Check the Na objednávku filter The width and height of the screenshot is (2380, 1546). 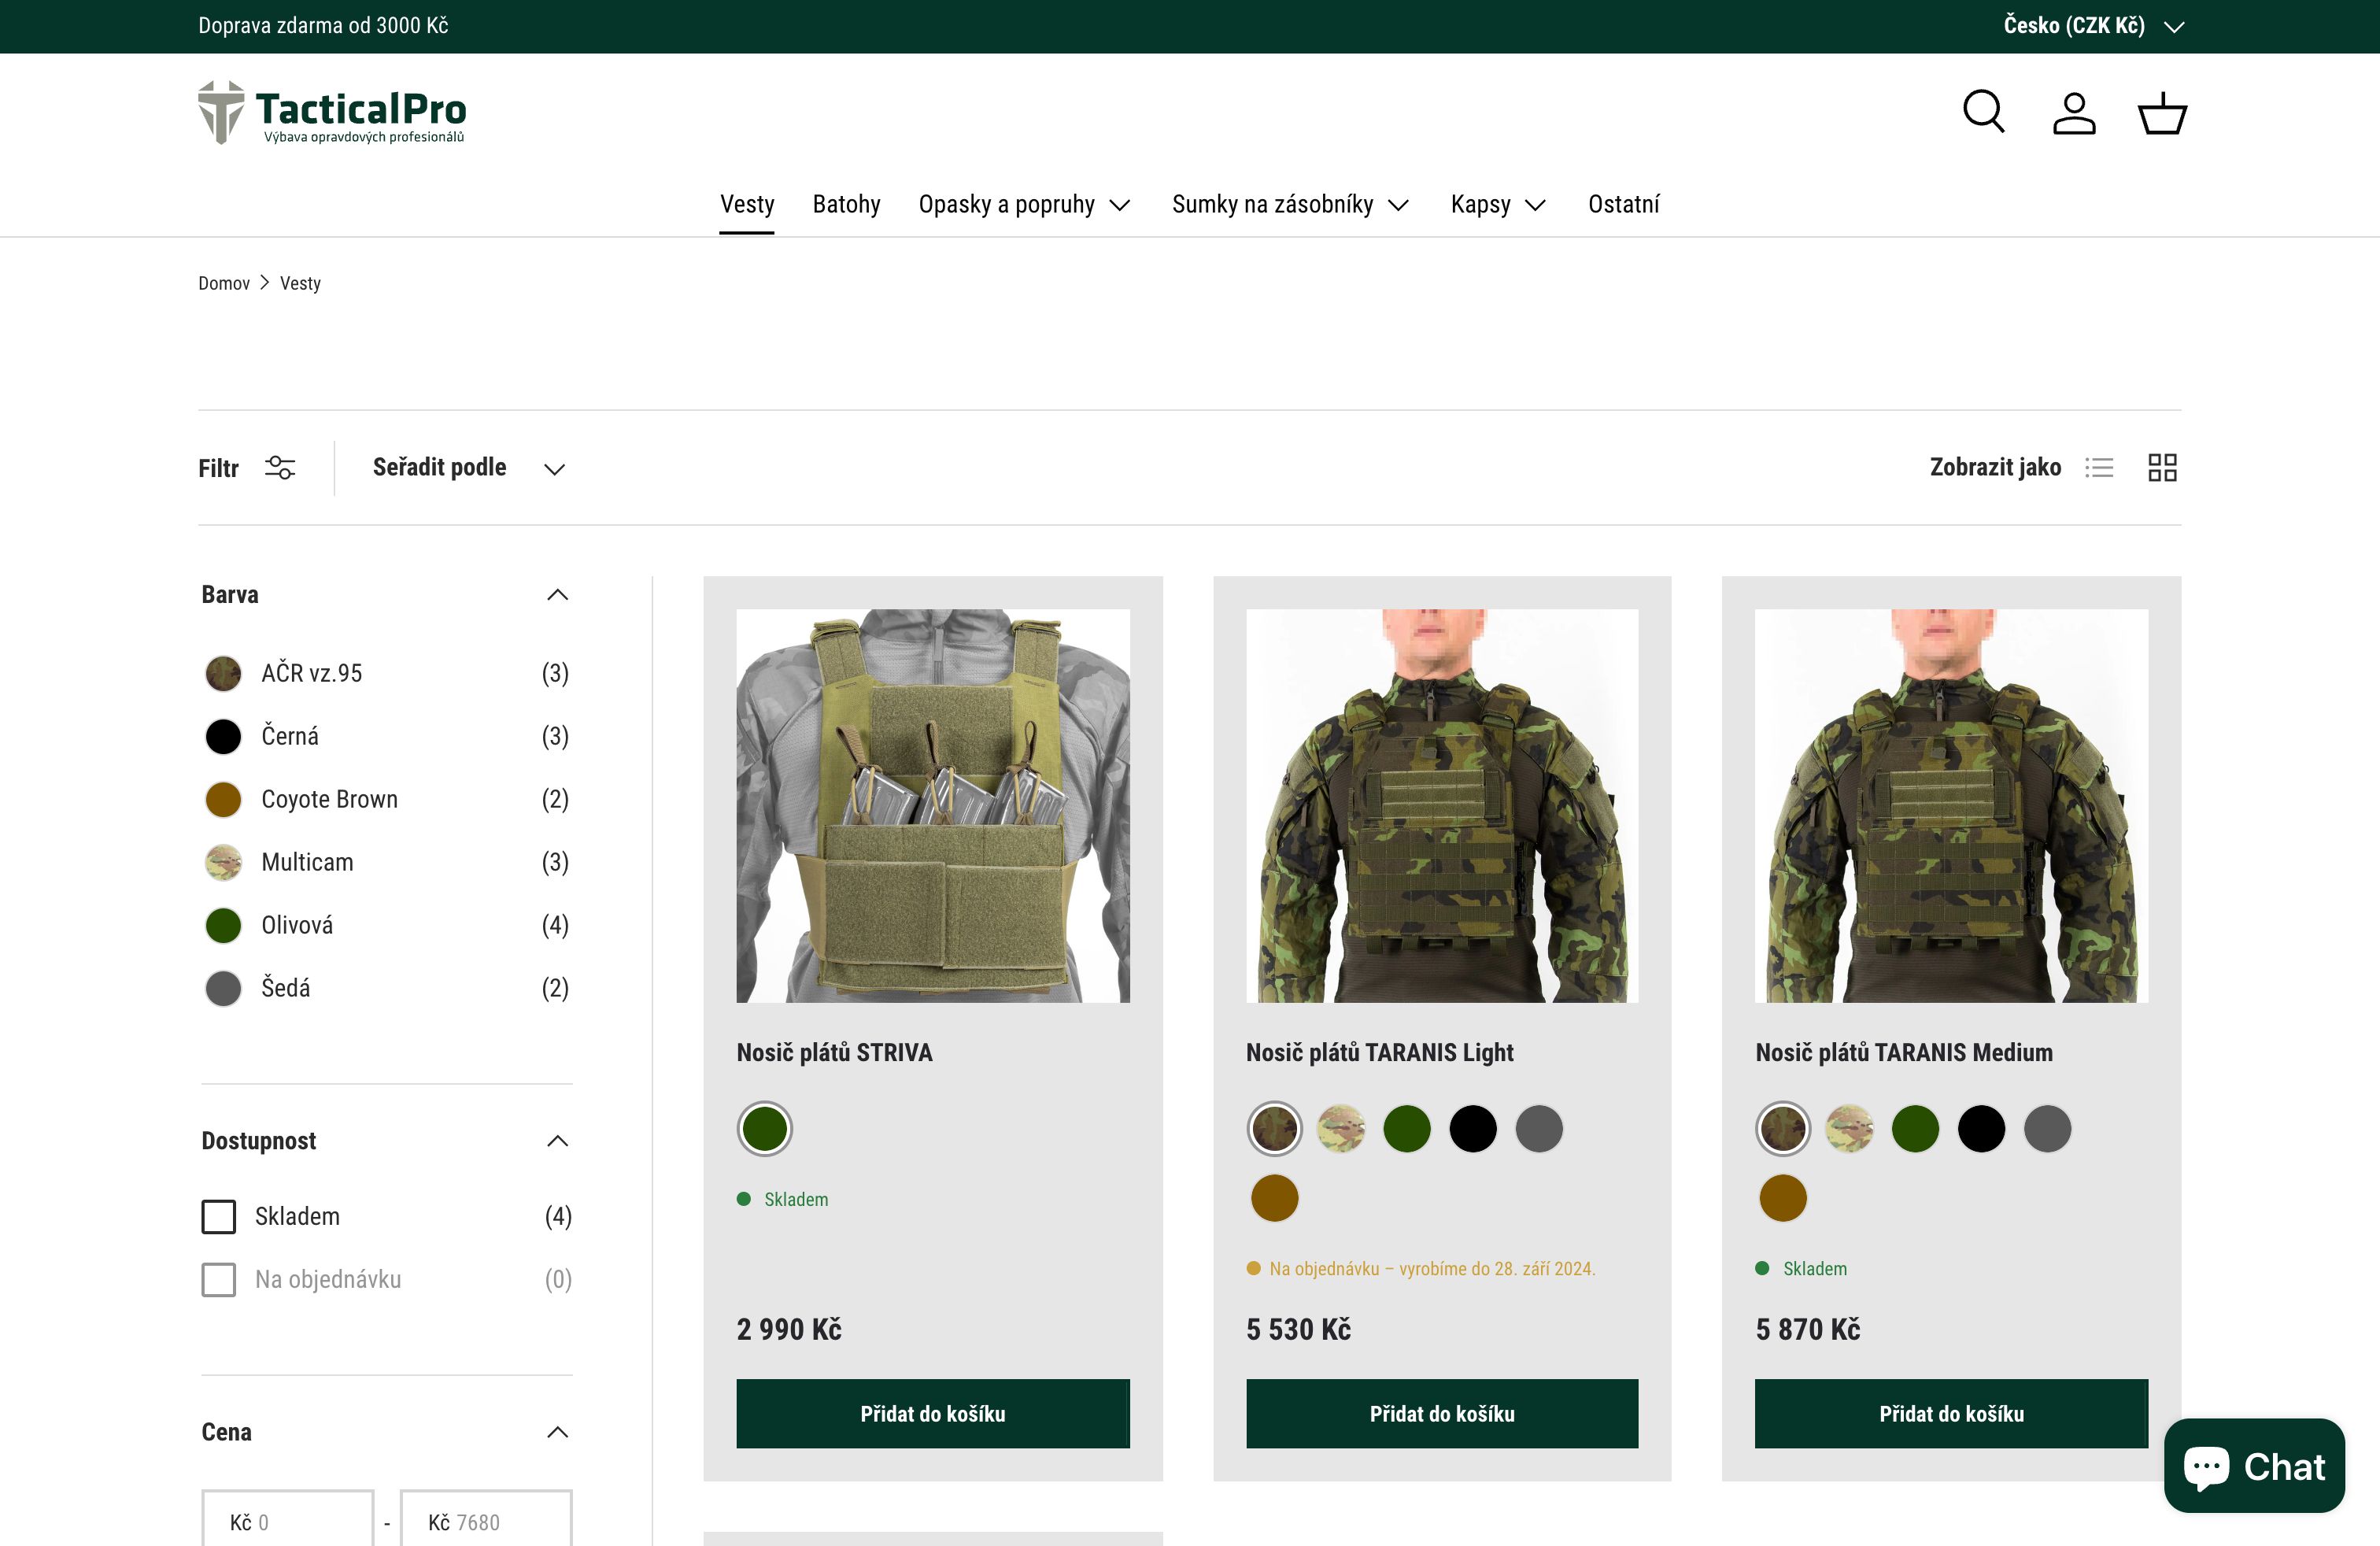coord(219,1279)
